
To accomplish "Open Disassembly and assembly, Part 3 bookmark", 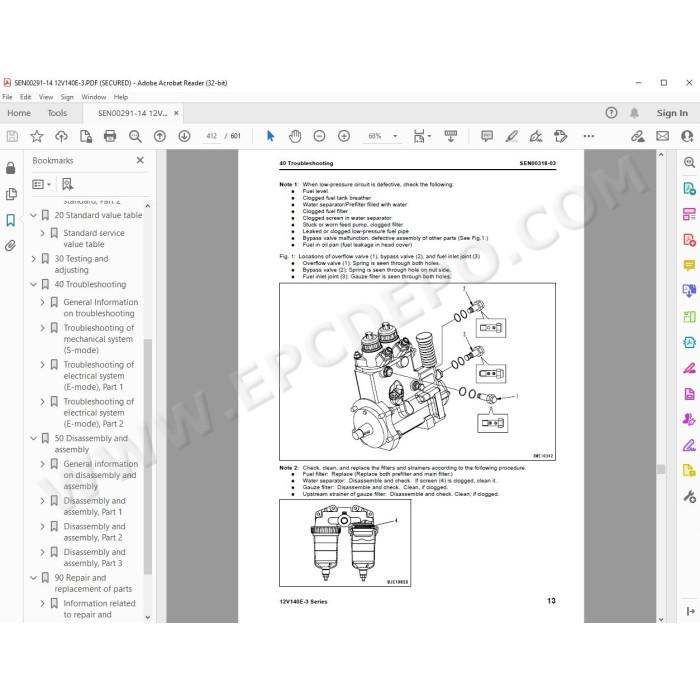I will [94, 558].
